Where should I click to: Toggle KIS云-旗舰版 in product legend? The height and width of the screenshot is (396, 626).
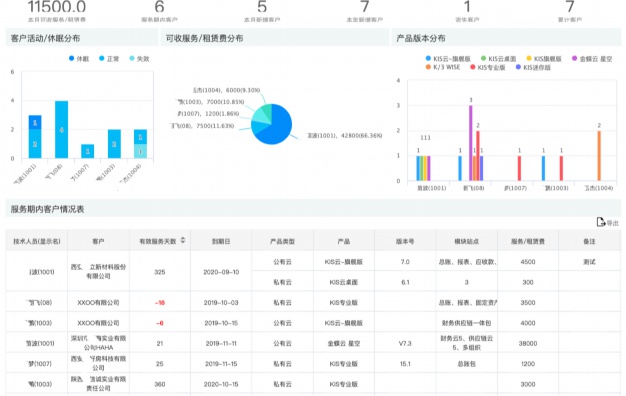click(x=448, y=59)
